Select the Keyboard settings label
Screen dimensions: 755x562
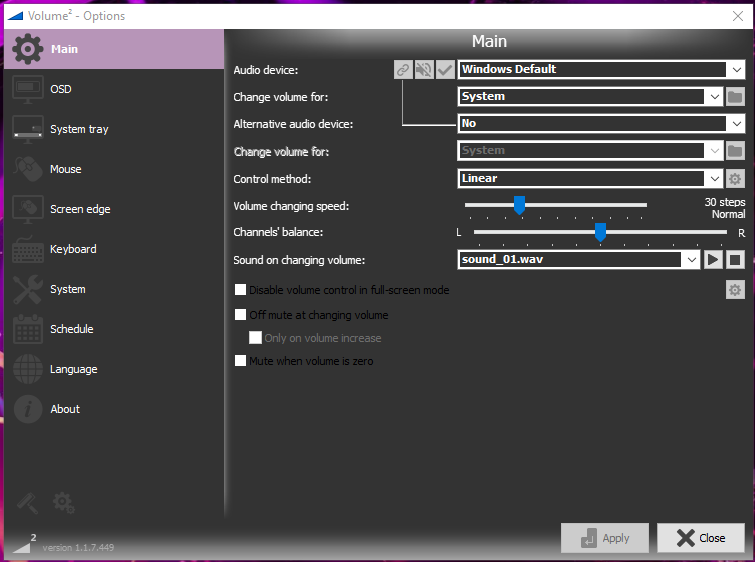point(73,249)
